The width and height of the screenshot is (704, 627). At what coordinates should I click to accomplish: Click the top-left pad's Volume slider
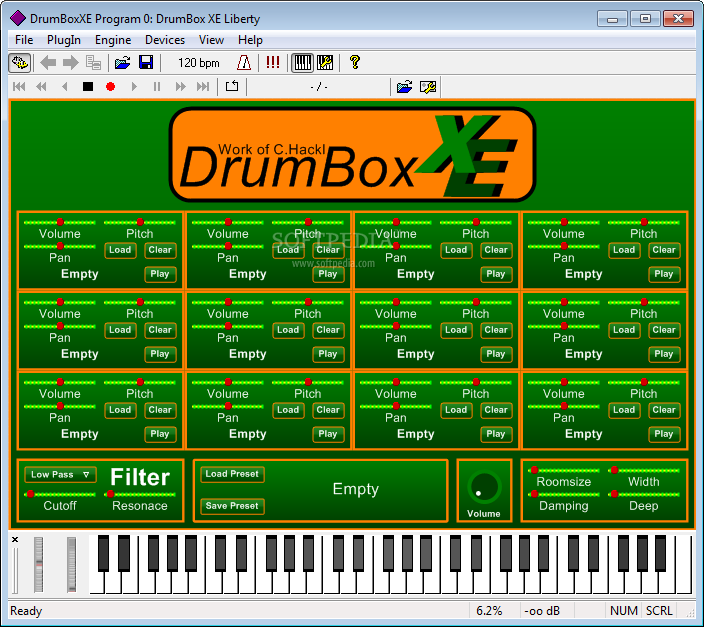(60, 222)
